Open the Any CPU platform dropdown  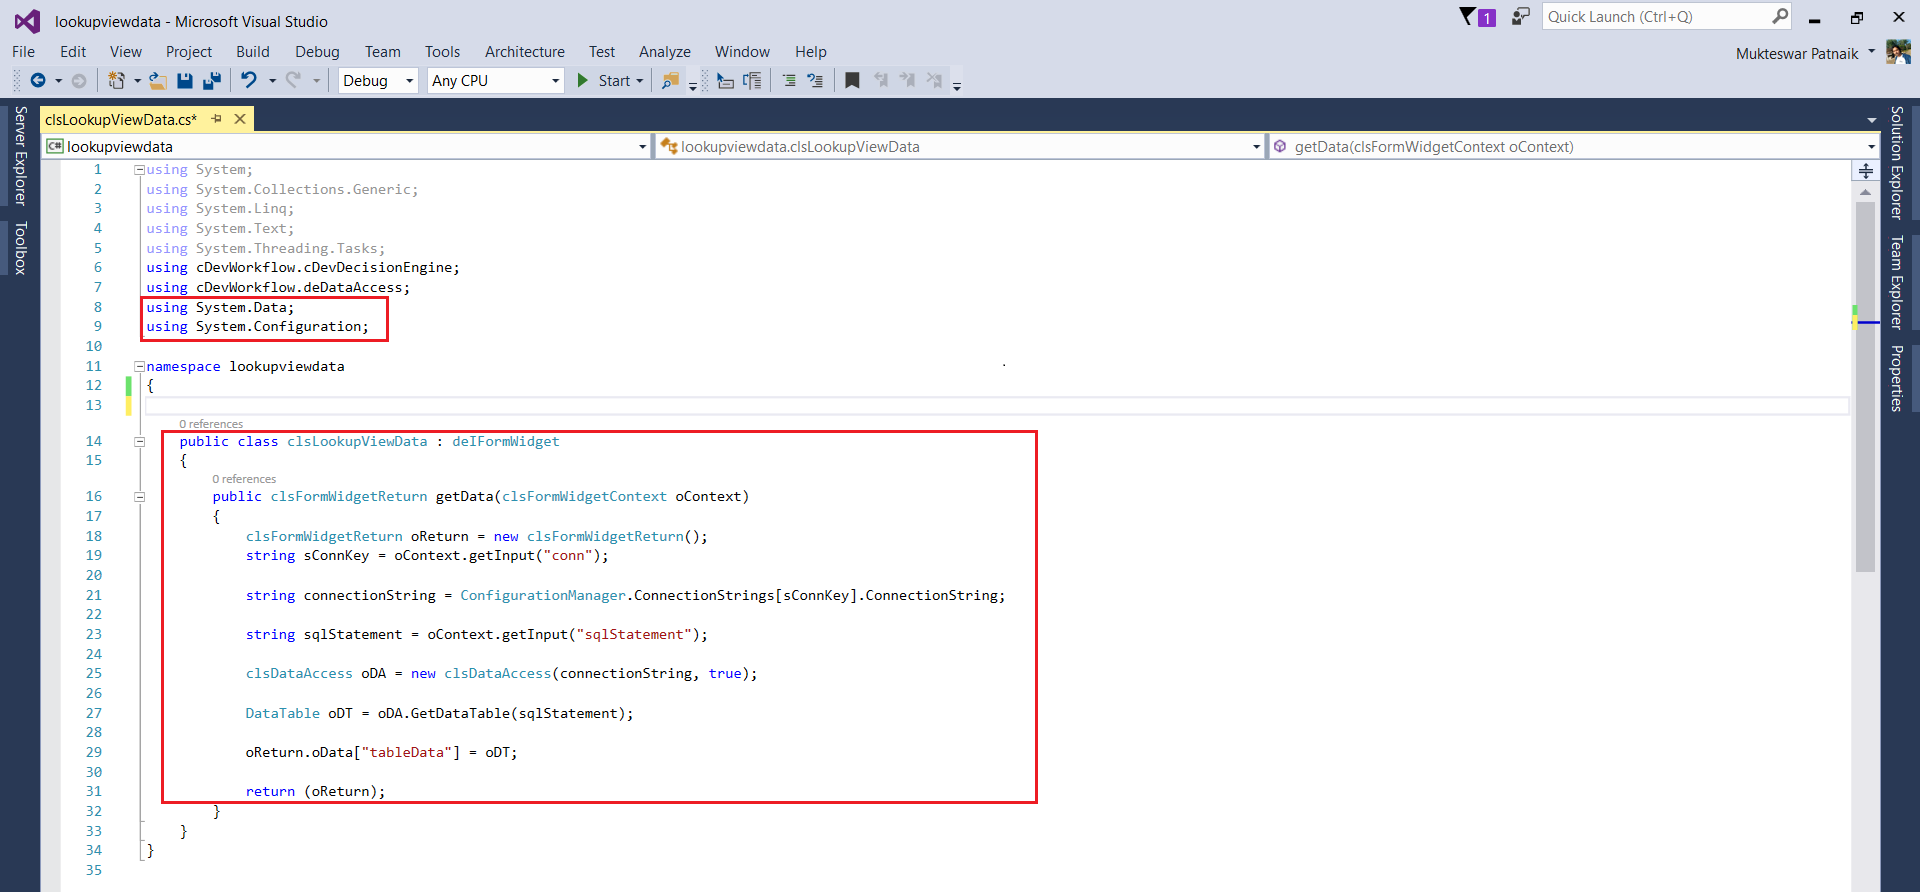[x=496, y=81]
